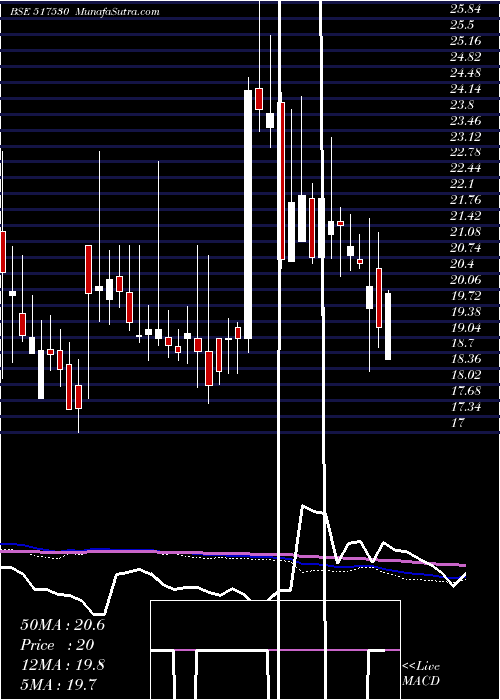Click the 18.02 price axis label
Viewport: 500px width, 700px height.
tap(465, 375)
